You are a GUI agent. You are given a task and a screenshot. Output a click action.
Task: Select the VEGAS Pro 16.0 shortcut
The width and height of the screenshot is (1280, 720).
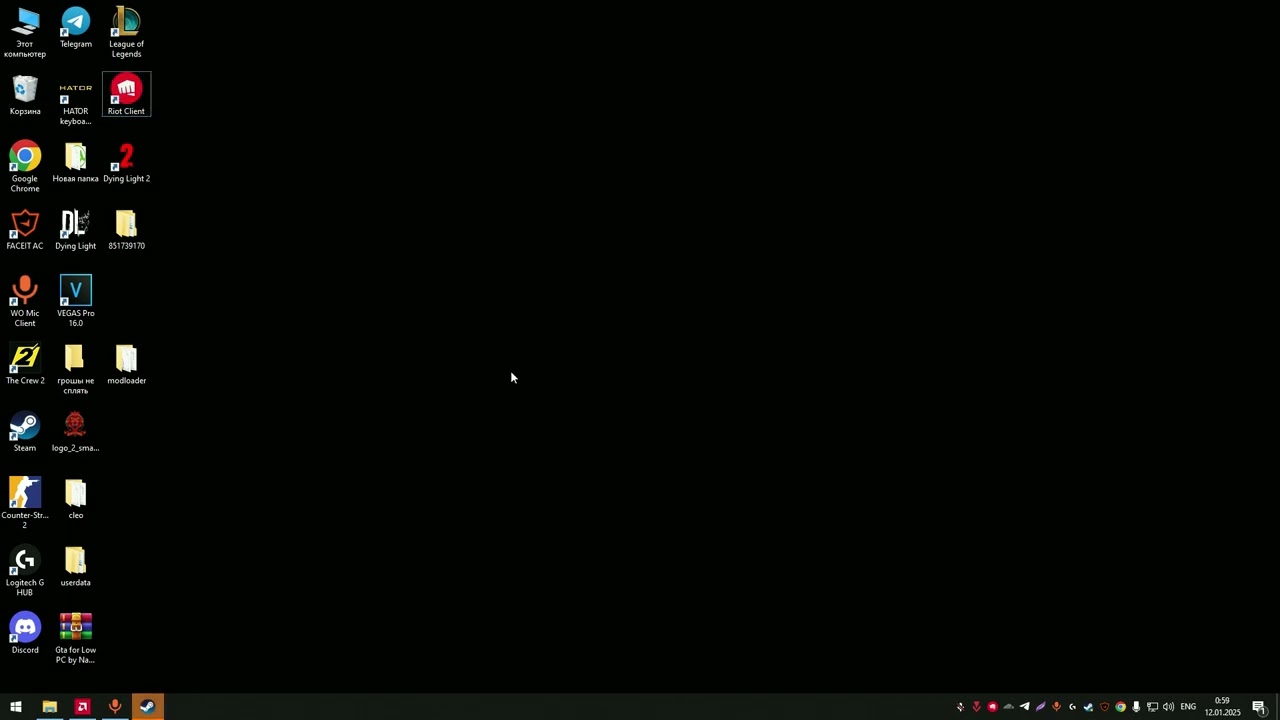[76, 302]
